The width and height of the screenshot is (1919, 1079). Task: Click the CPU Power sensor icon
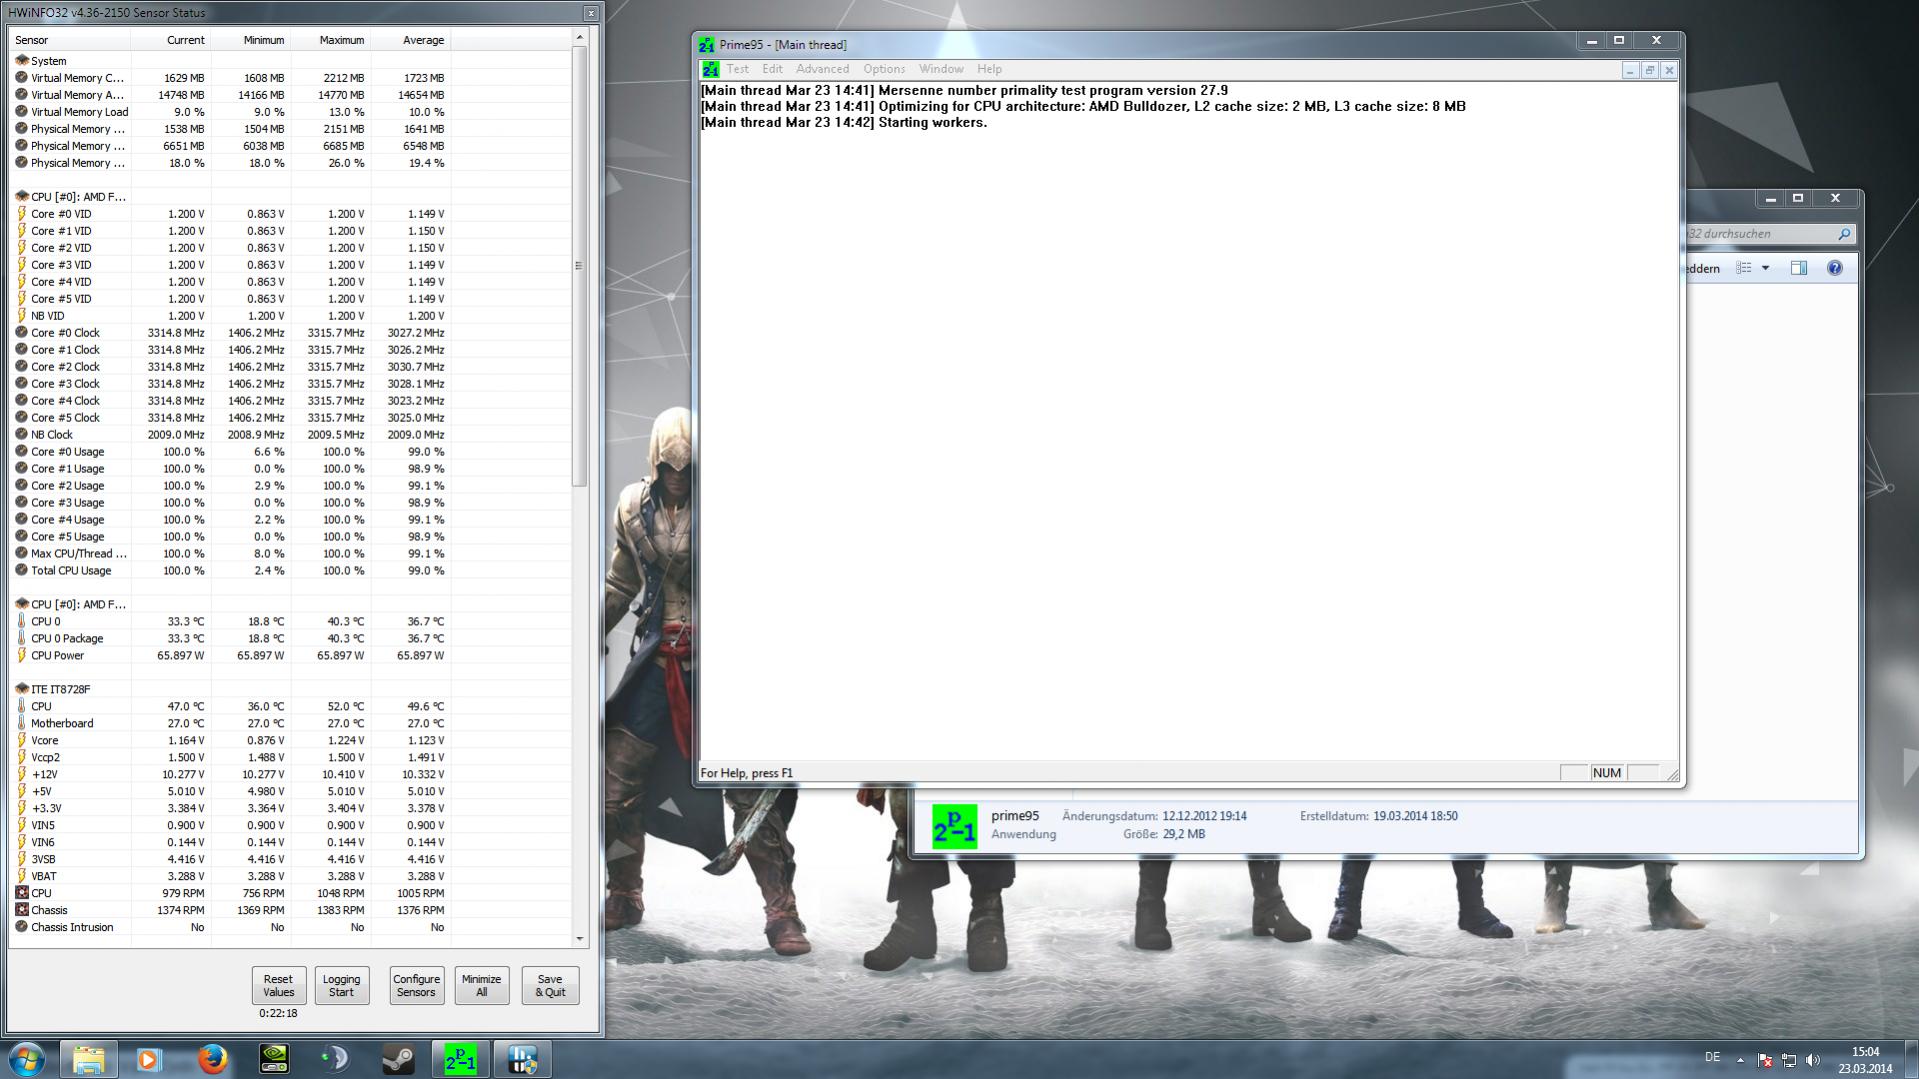pos(22,655)
